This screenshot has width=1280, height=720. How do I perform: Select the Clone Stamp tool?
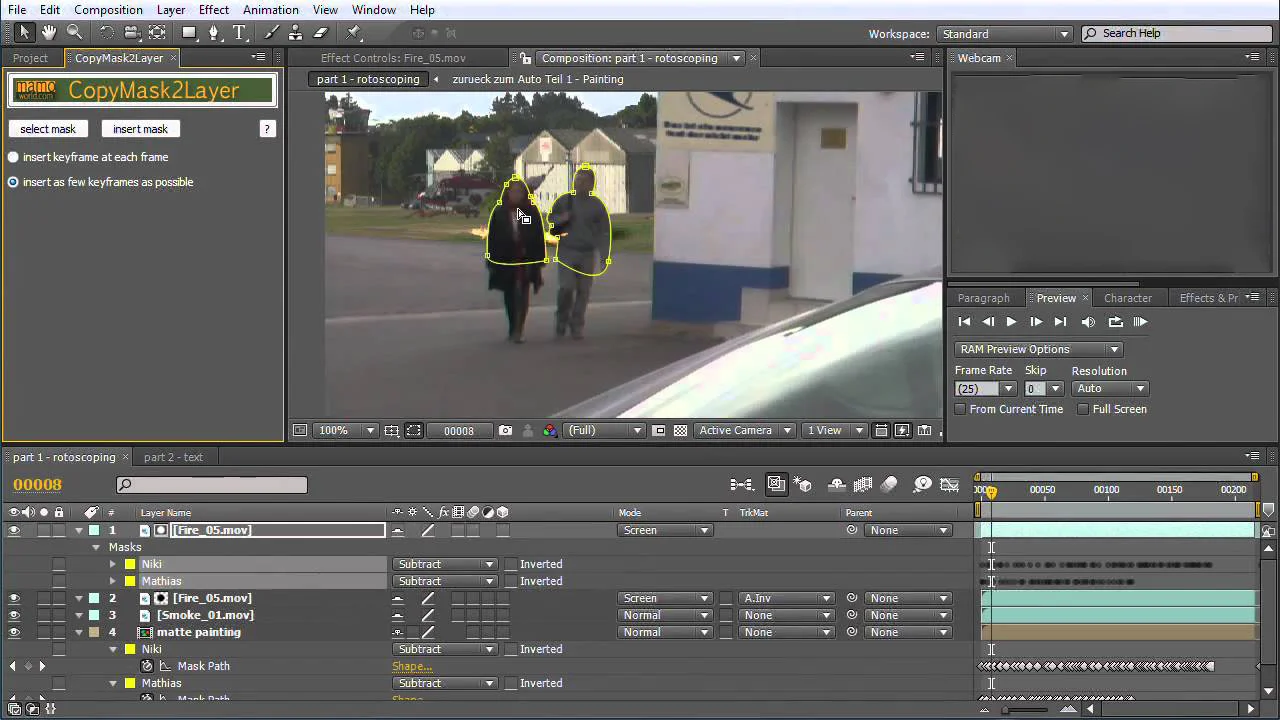296,33
